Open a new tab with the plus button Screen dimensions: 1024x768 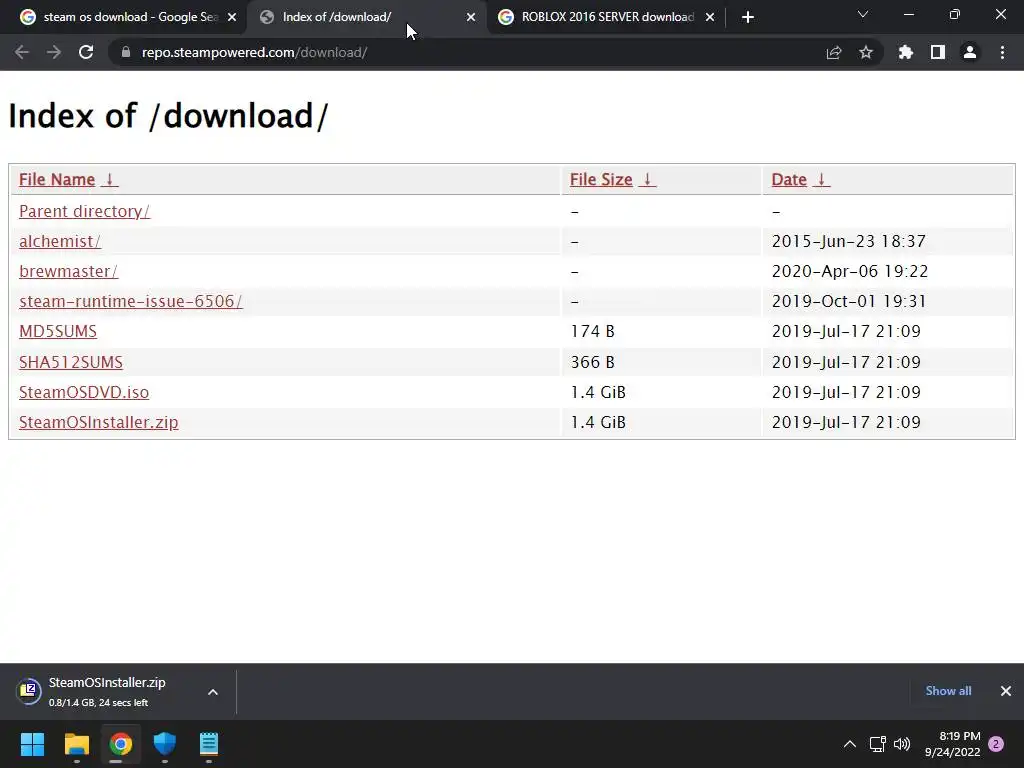click(x=748, y=17)
